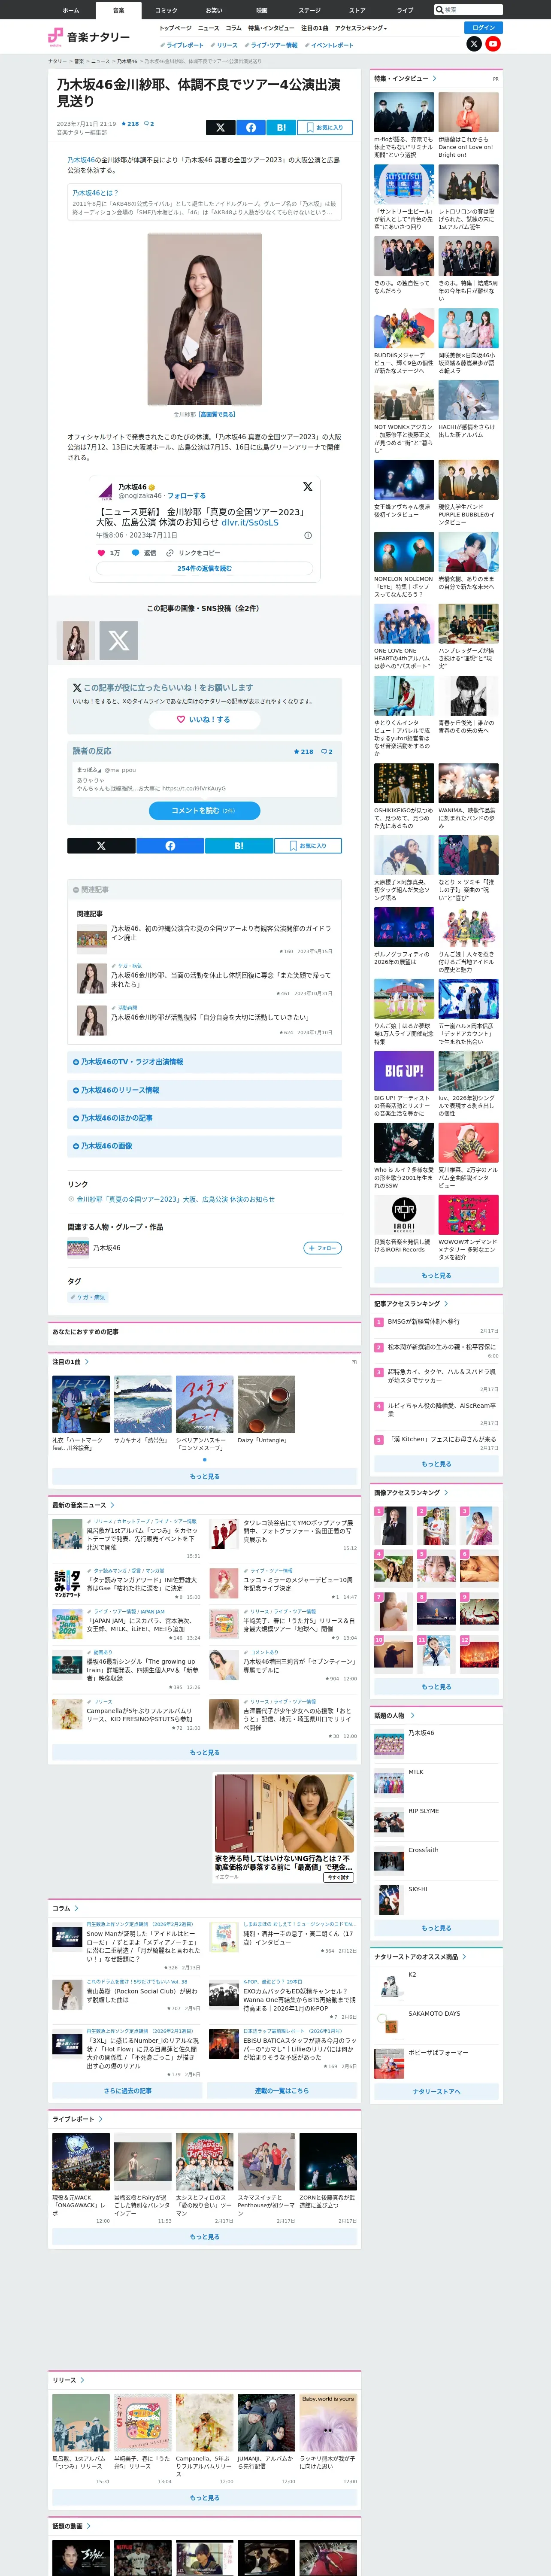
Task: Open the X post thumbnail in the article gallery
Action: point(119,640)
